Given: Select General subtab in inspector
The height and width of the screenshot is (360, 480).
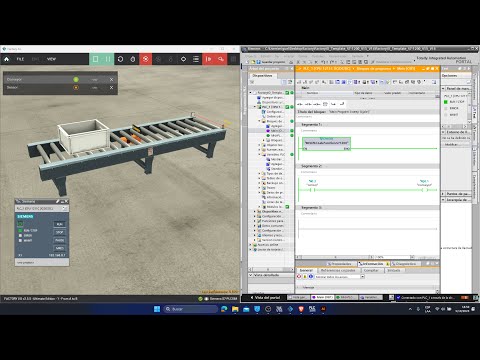Looking at the screenshot, I should [306, 270].
